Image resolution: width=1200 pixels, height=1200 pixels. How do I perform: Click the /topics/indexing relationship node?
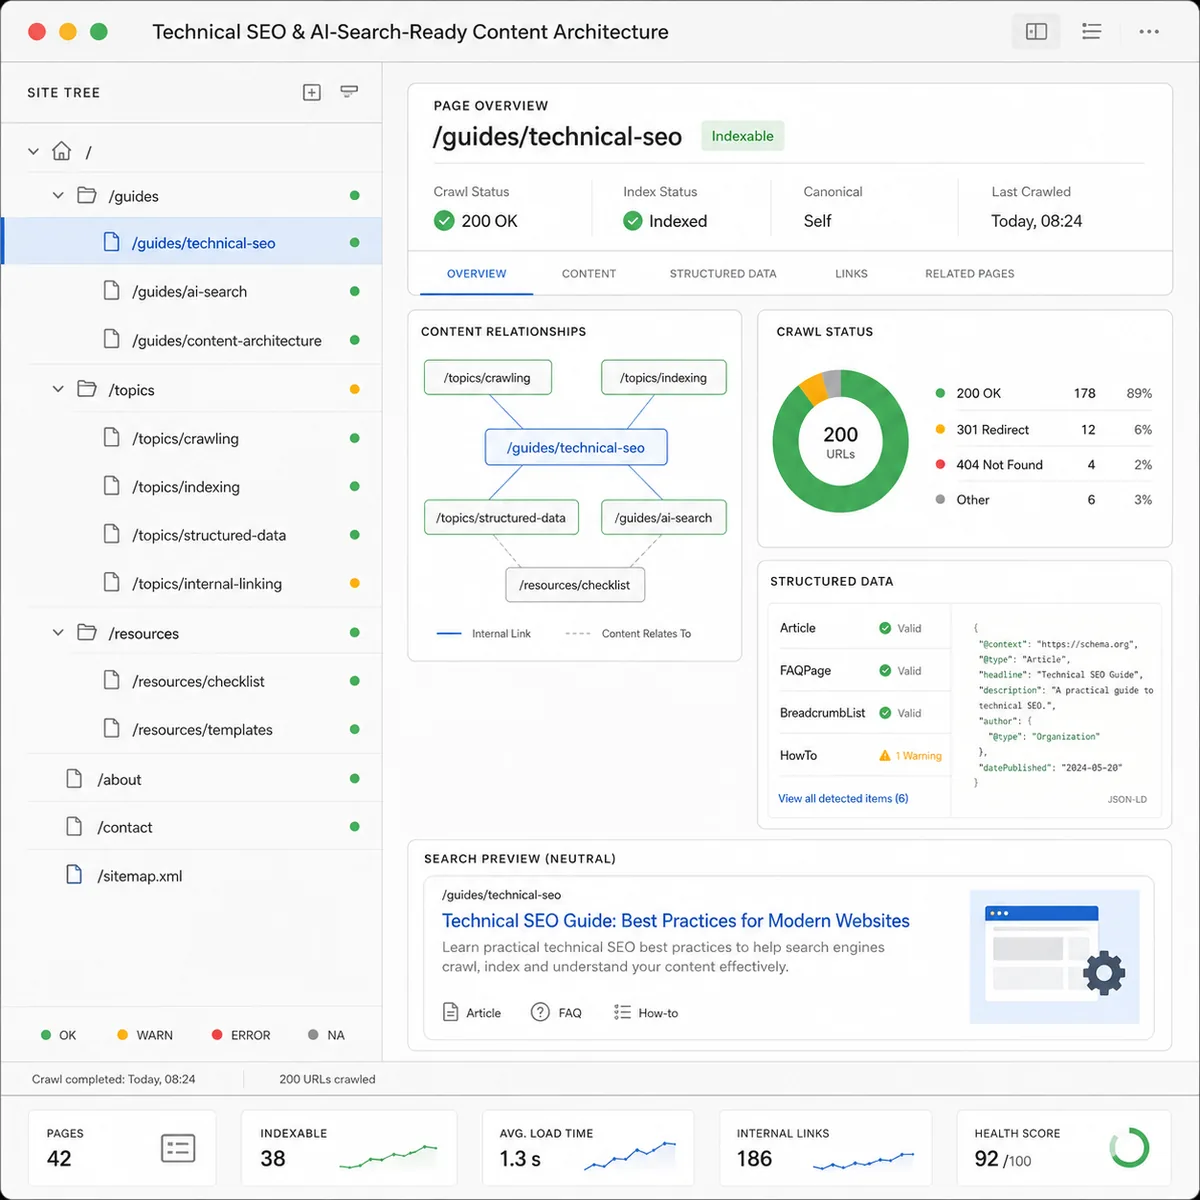click(x=664, y=377)
